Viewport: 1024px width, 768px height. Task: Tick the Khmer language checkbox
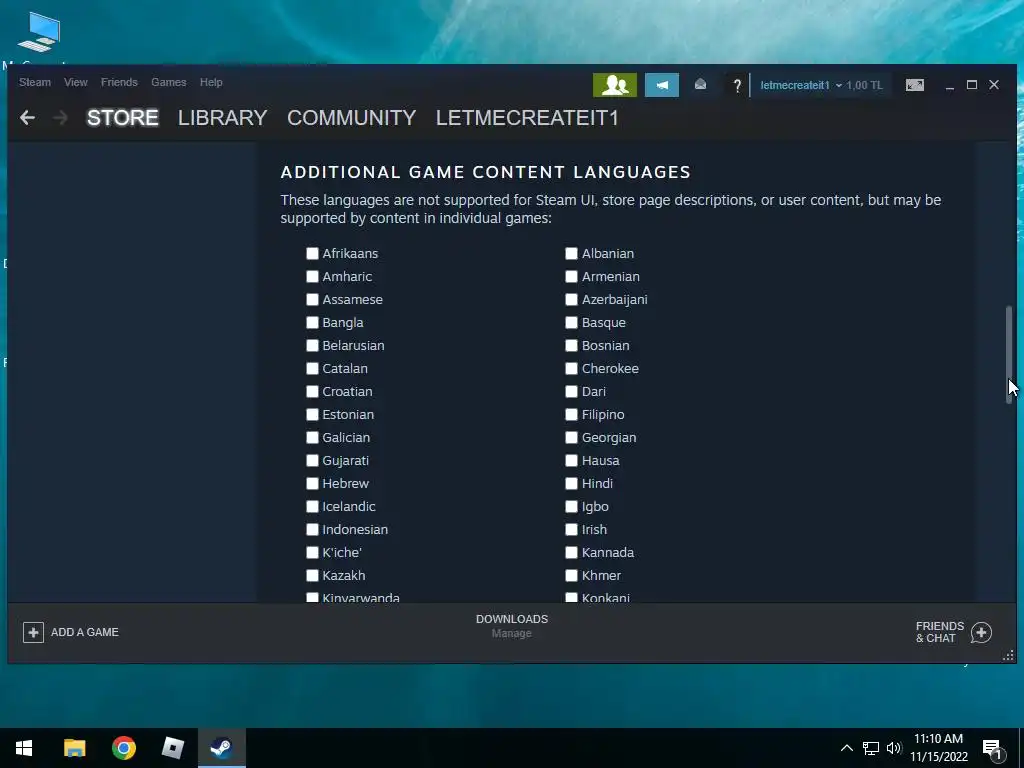[x=571, y=575]
